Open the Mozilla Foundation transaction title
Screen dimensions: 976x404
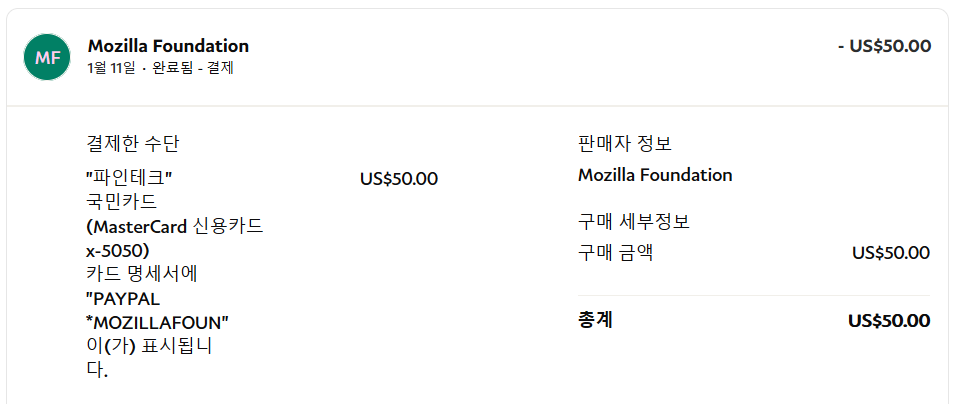pos(168,46)
